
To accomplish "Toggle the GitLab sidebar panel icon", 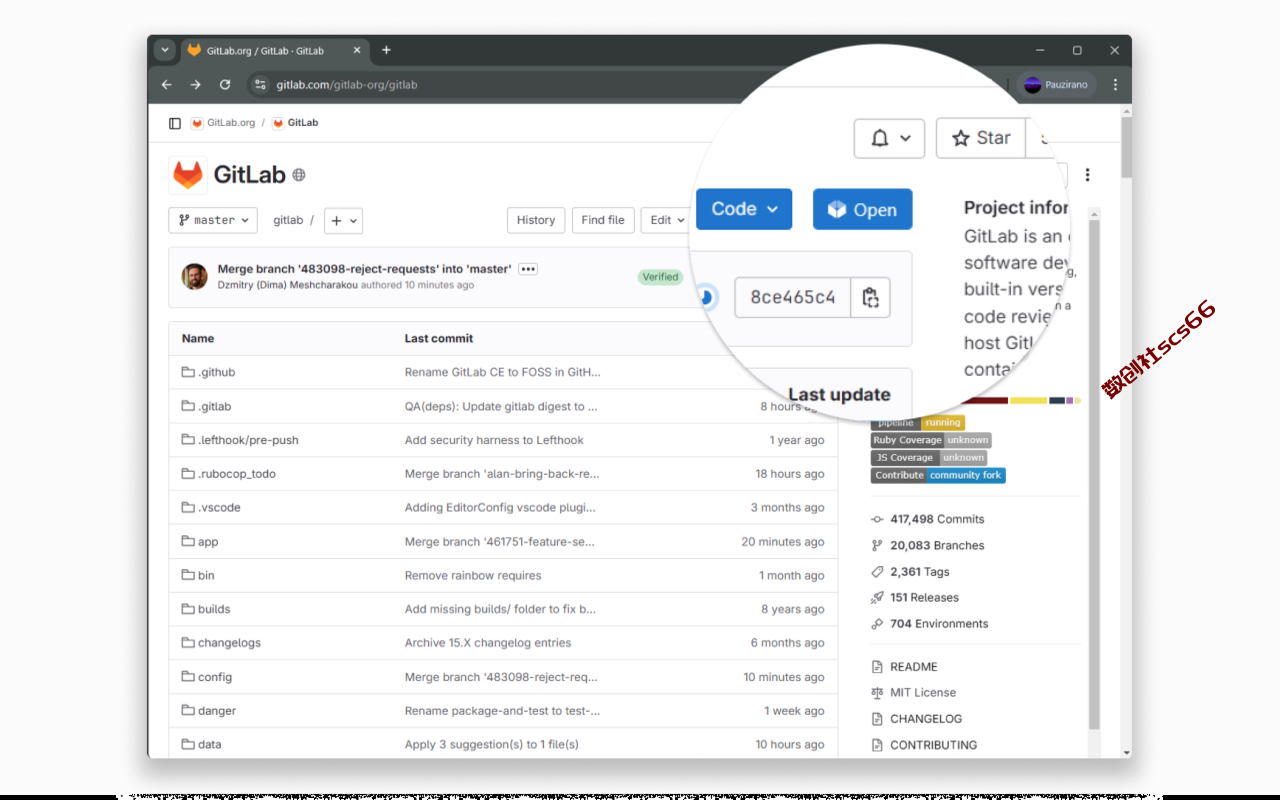I will click(x=175, y=123).
